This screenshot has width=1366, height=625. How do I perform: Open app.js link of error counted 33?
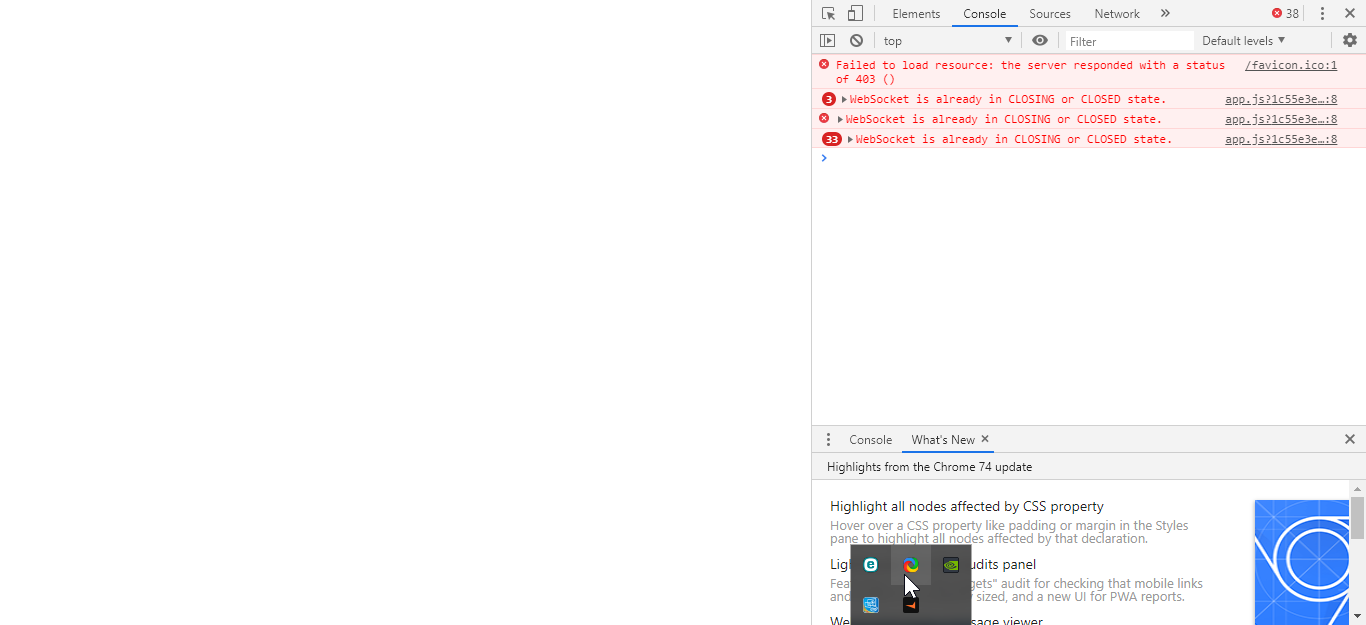[x=1281, y=139]
